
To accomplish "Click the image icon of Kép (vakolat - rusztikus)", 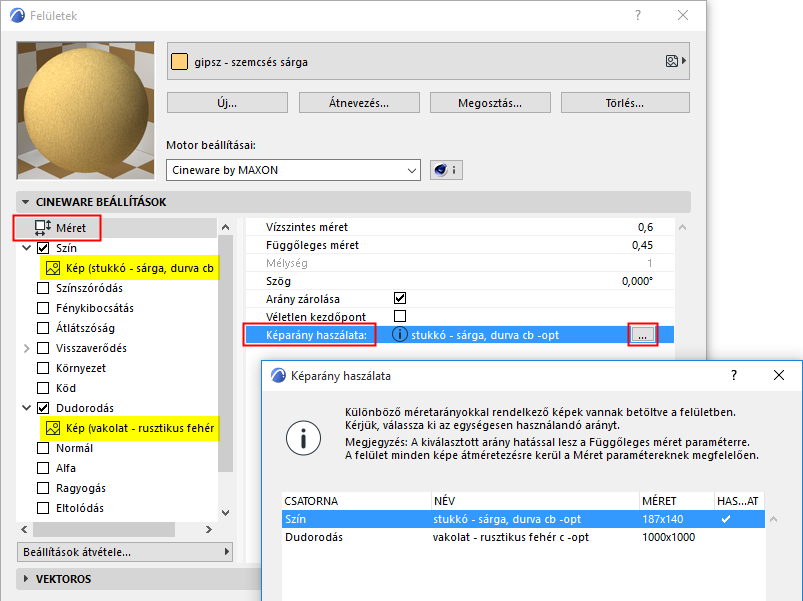I will pyautogui.click(x=53, y=428).
